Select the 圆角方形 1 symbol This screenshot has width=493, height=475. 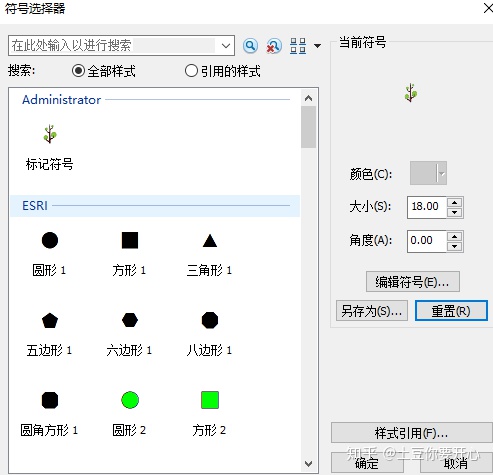[x=50, y=400]
